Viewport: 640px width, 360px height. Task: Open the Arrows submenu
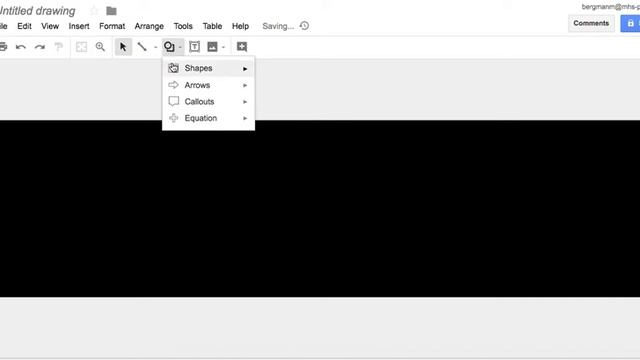pyautogui.click(x=209, y=85)
